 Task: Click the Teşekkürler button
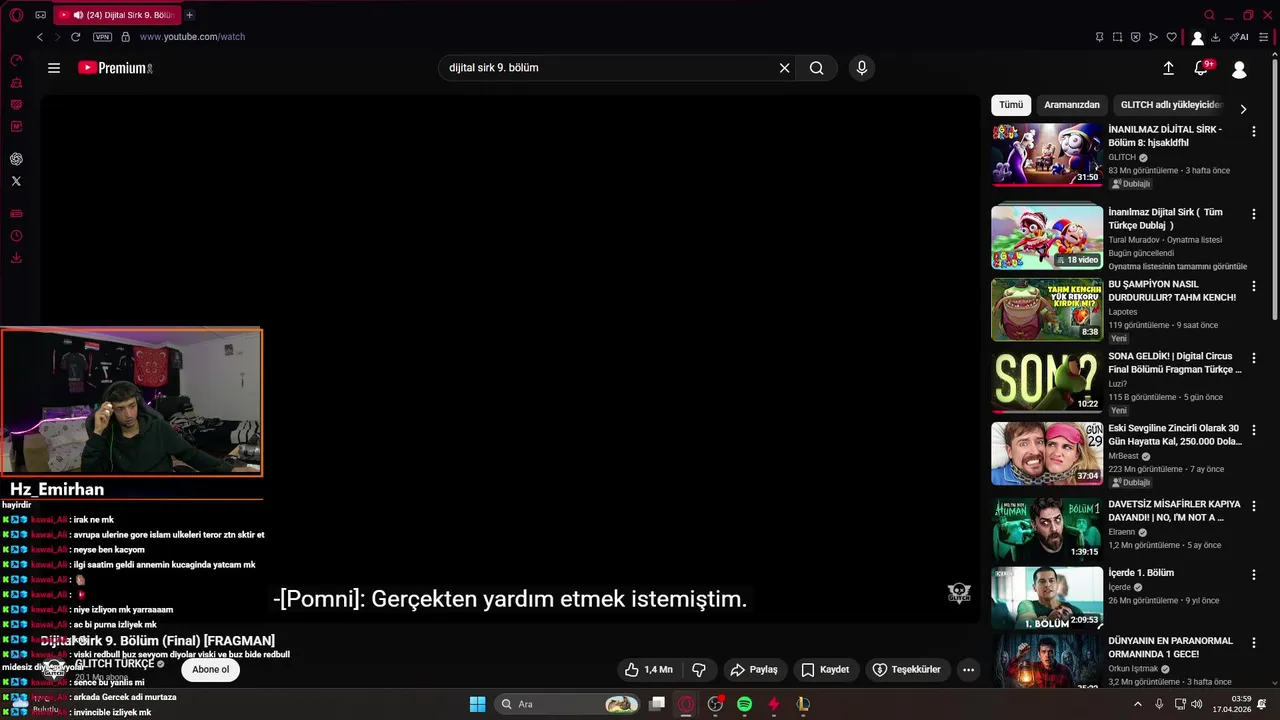906,670
